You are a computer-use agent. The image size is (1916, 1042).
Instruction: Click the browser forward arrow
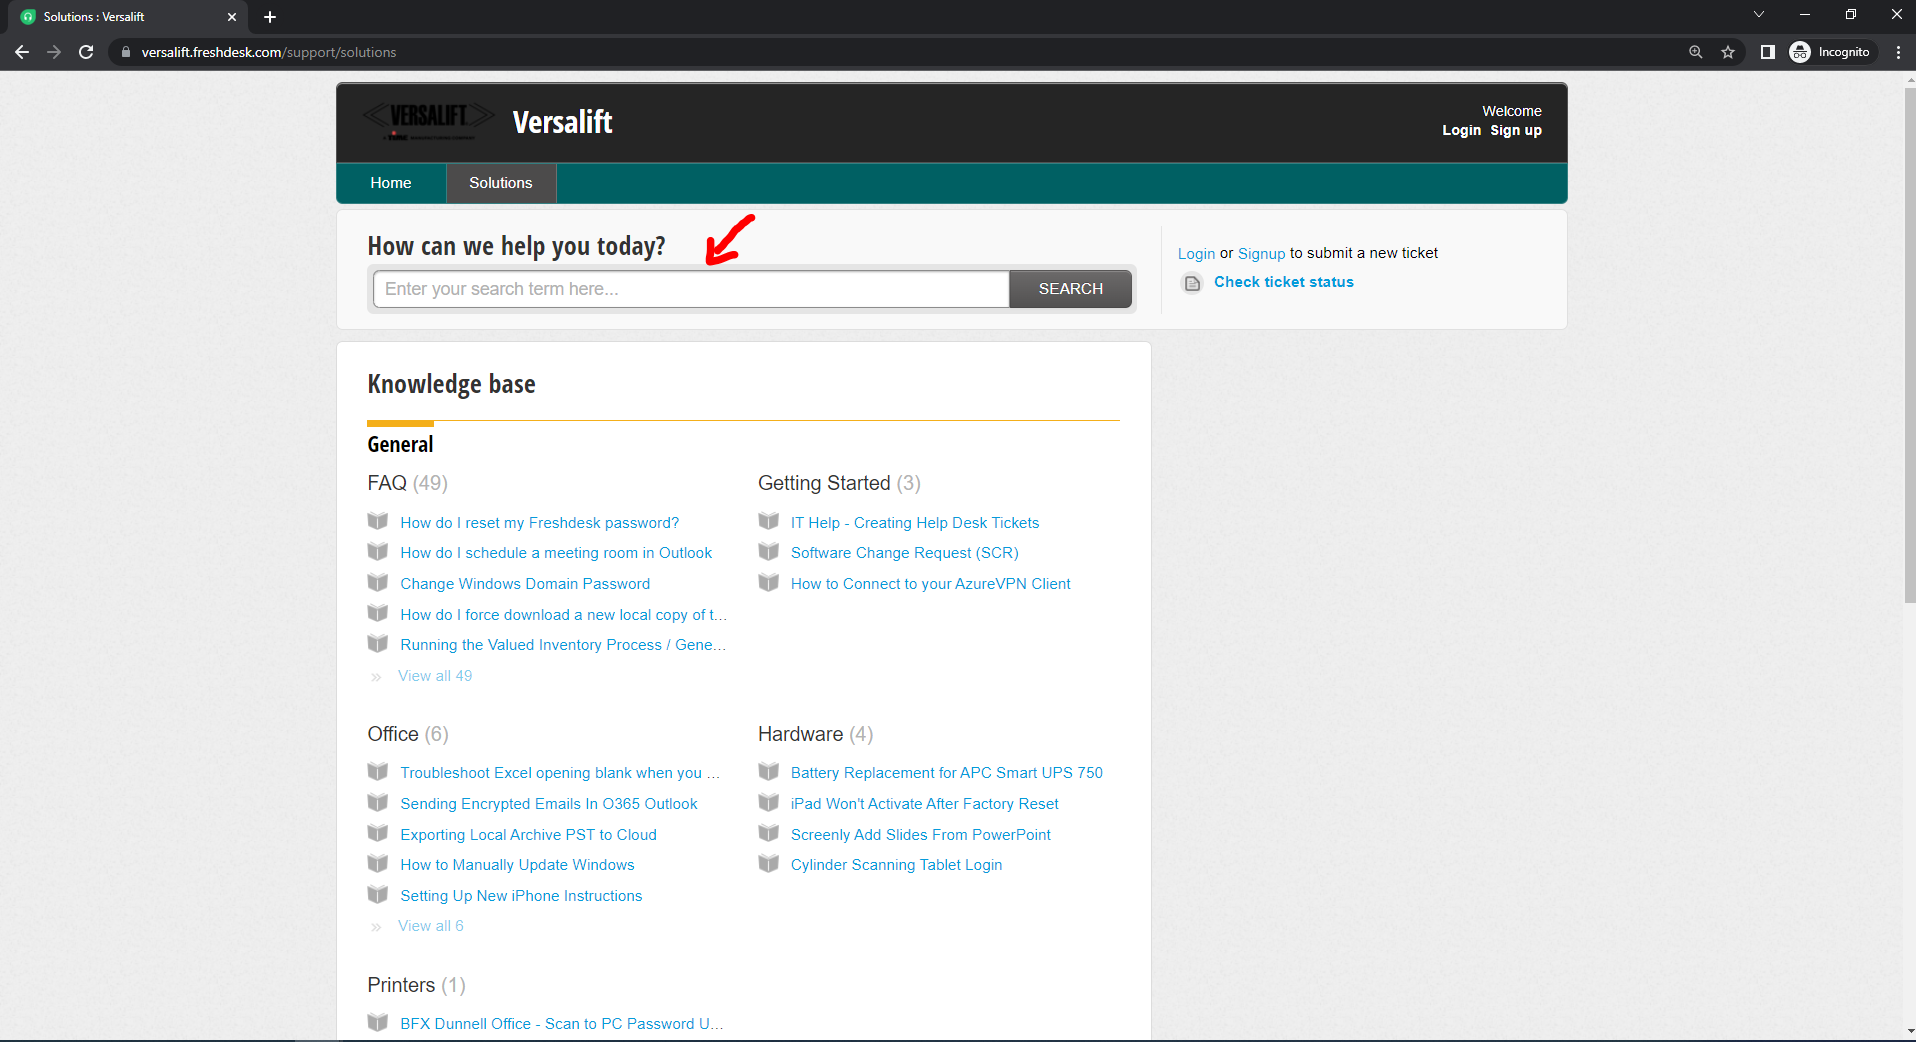54,52
